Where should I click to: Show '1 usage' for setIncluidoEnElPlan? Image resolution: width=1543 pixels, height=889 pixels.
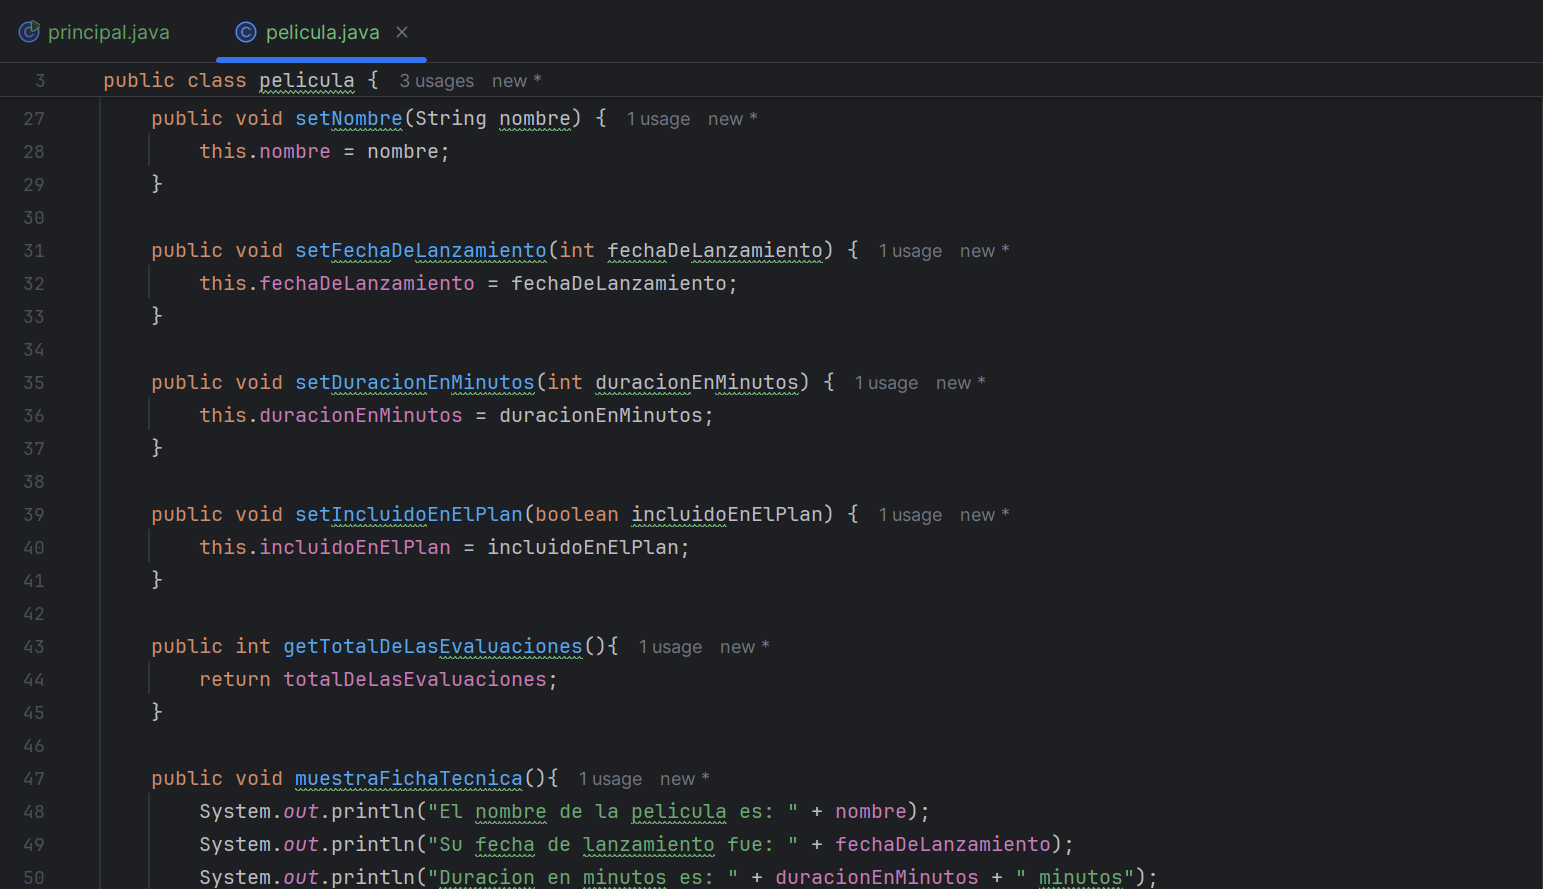pyautogui.click(x=910, y=515)
